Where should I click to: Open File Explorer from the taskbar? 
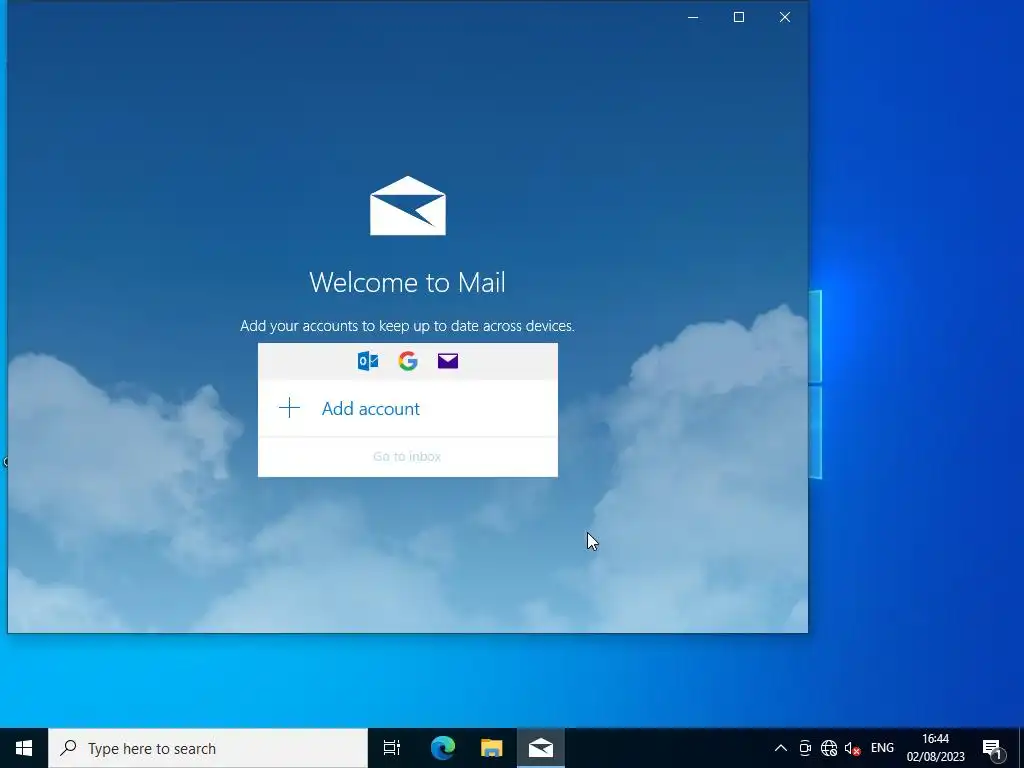click(492, 748)
